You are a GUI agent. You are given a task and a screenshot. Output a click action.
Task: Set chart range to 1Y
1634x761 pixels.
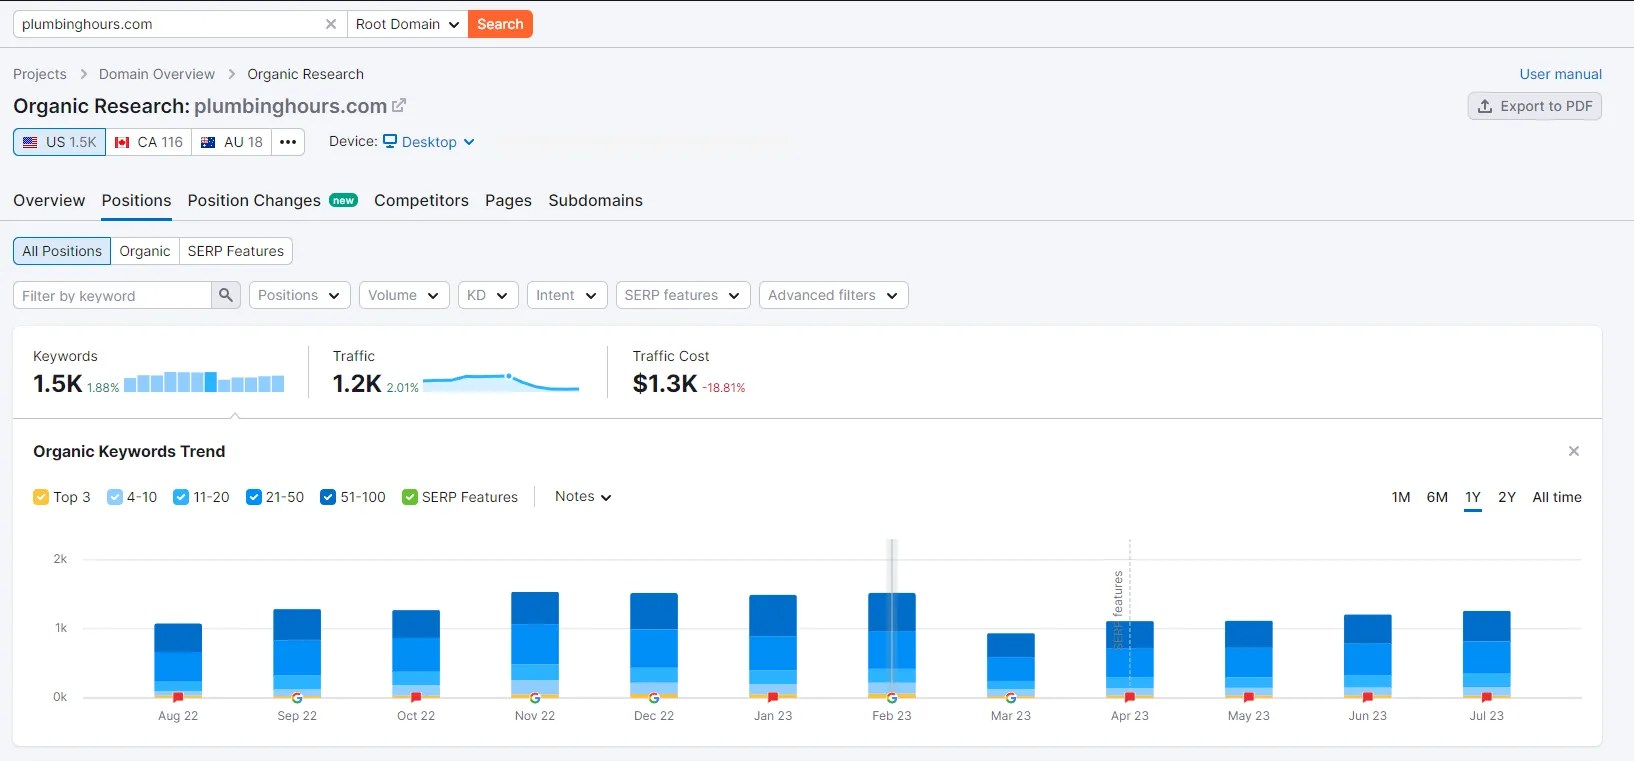point(1473,497)
